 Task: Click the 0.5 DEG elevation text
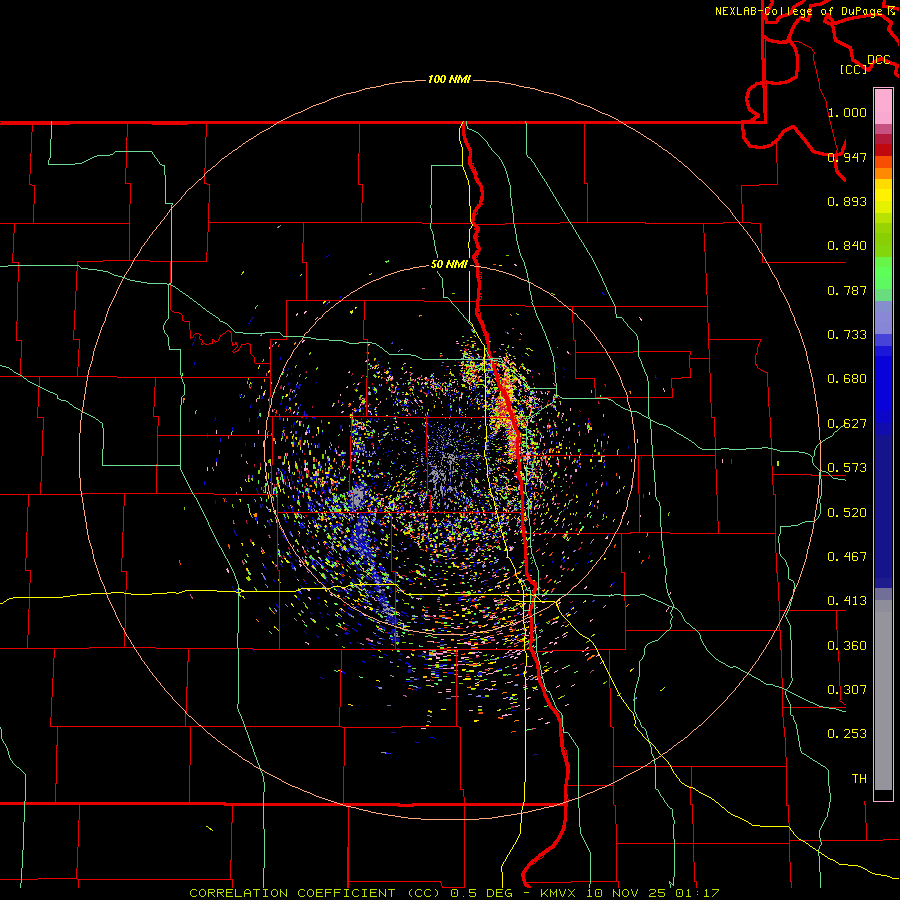(481, 893)
